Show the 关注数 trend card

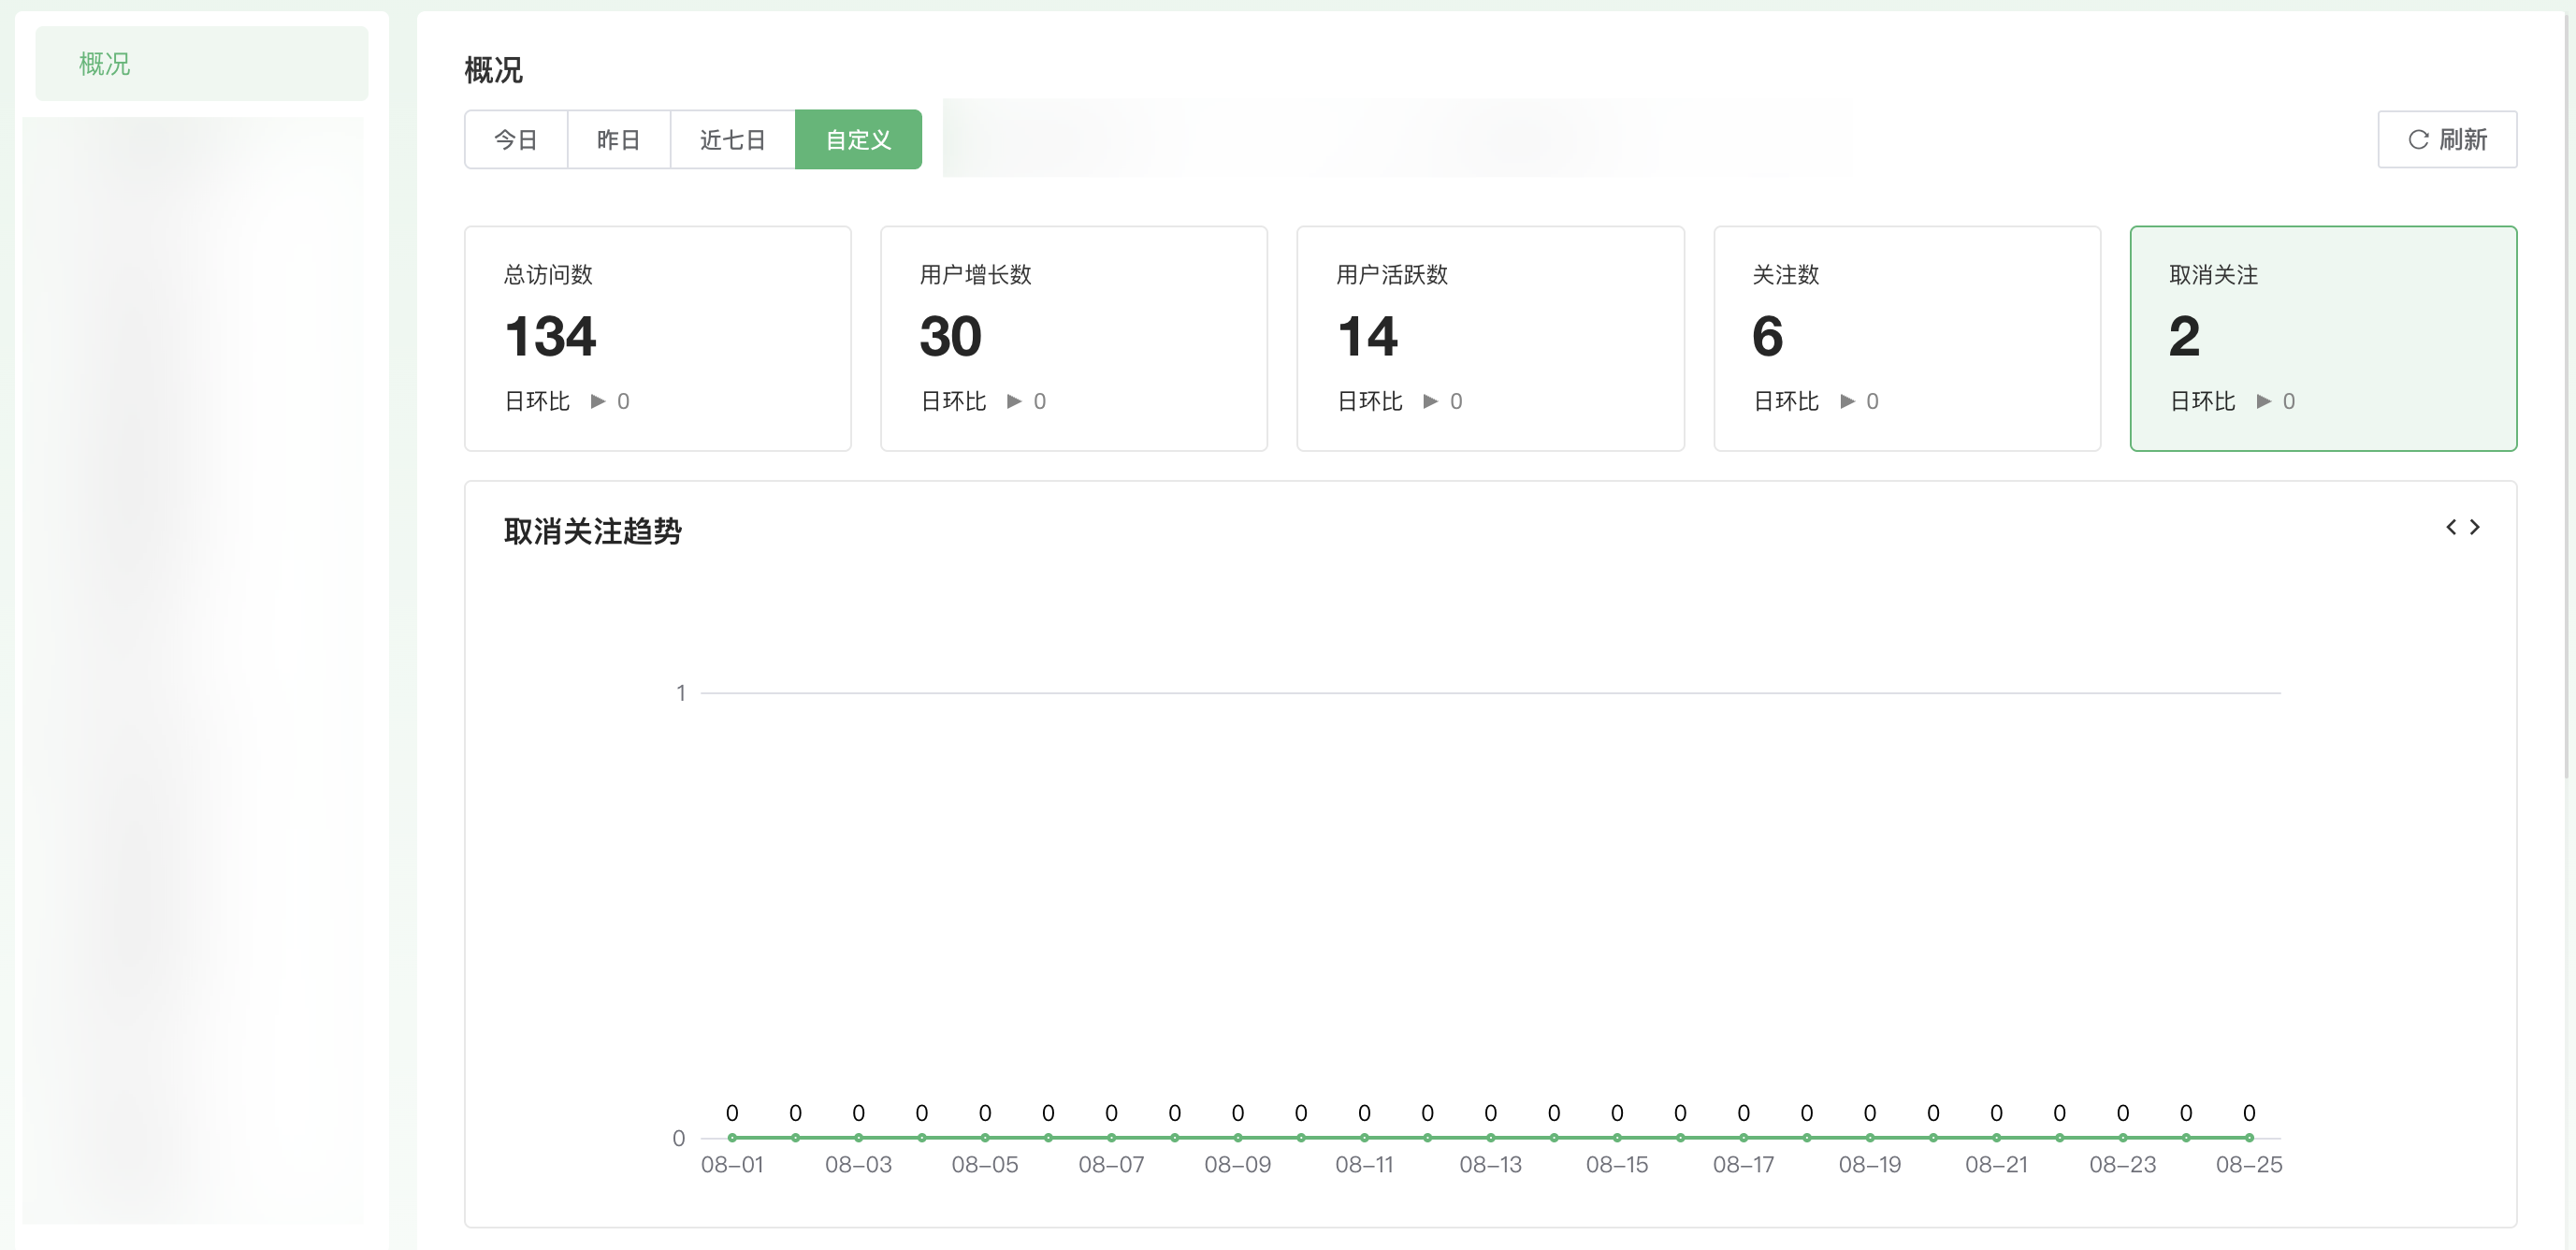tap(1906, 338)
